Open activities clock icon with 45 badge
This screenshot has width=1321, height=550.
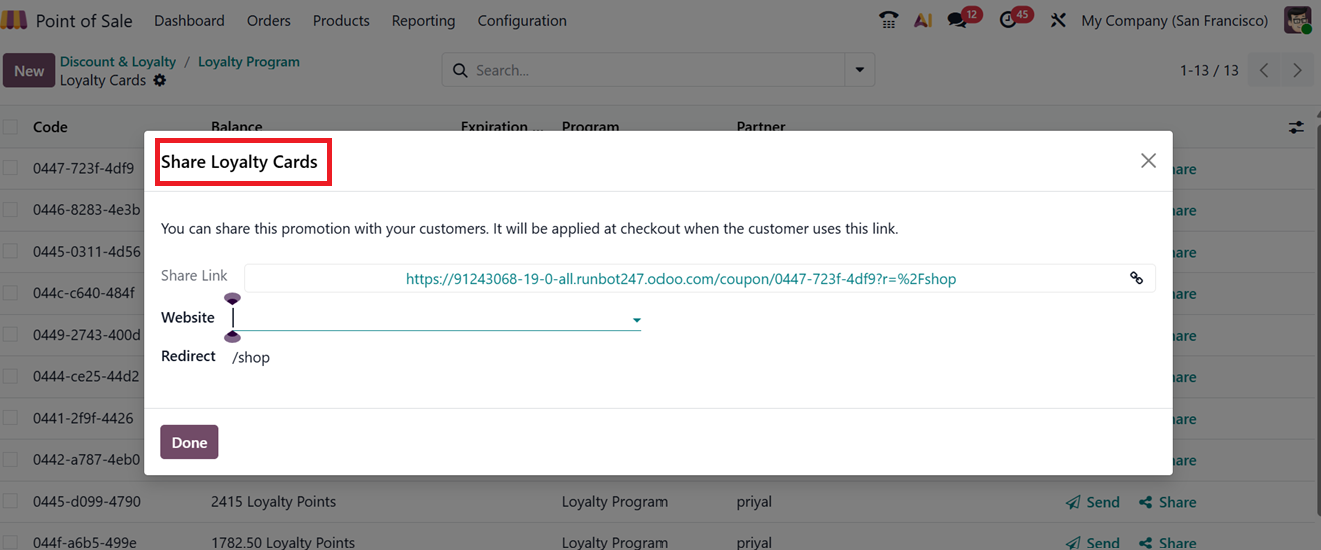tap(1009, 20)
